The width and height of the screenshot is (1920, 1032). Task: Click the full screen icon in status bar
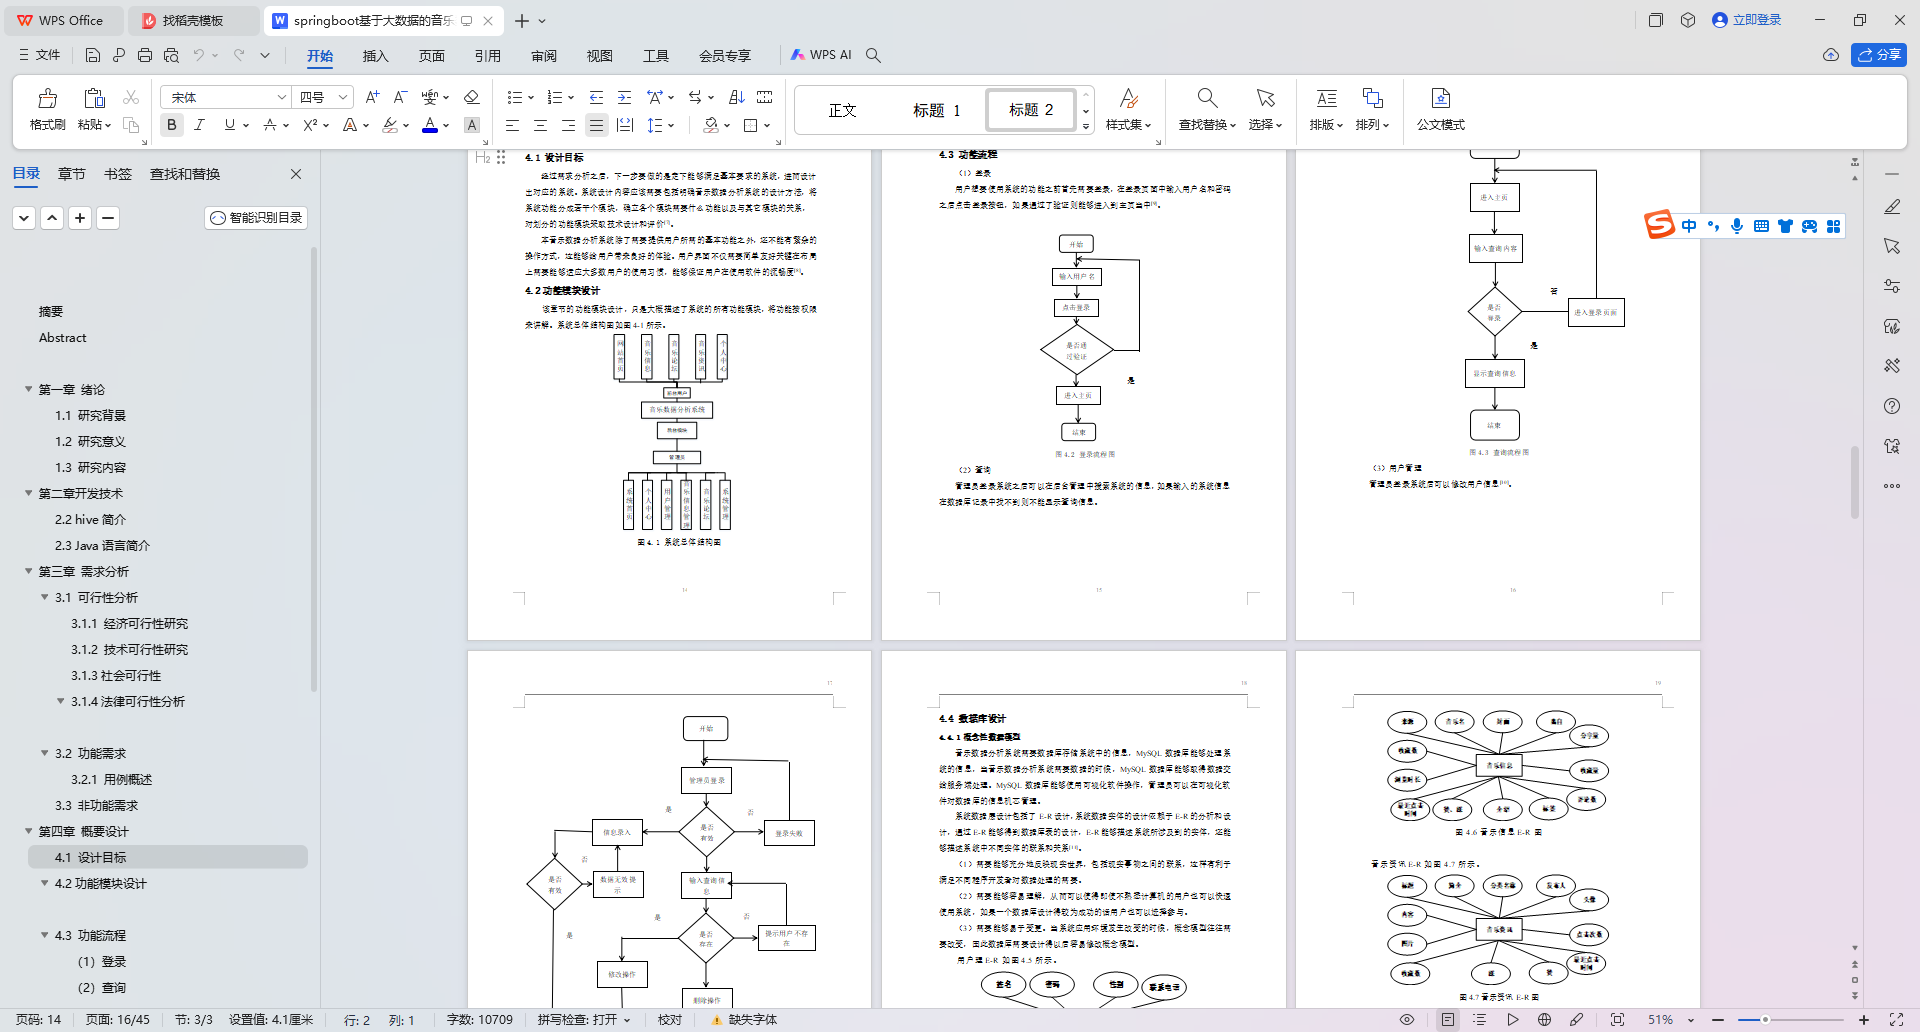pos(1896,1020)
